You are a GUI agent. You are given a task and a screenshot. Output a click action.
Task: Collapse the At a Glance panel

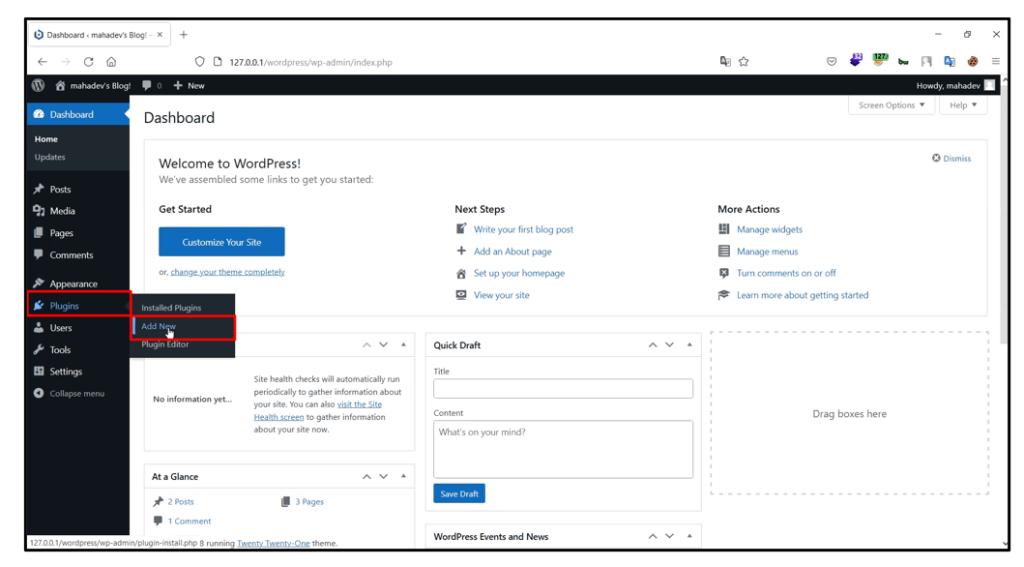[x=403, y=477]
